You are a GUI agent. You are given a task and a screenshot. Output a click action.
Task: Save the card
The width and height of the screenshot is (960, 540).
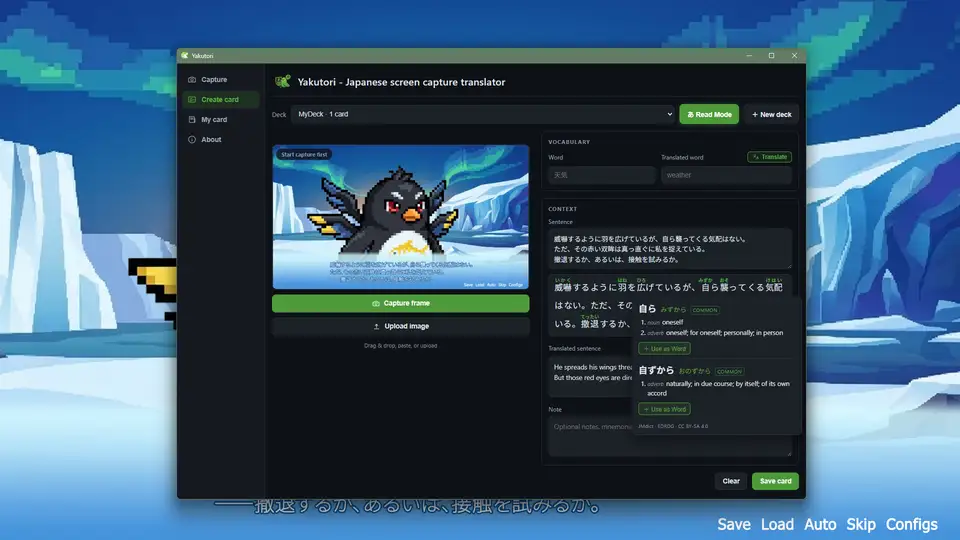click(775, 481)
